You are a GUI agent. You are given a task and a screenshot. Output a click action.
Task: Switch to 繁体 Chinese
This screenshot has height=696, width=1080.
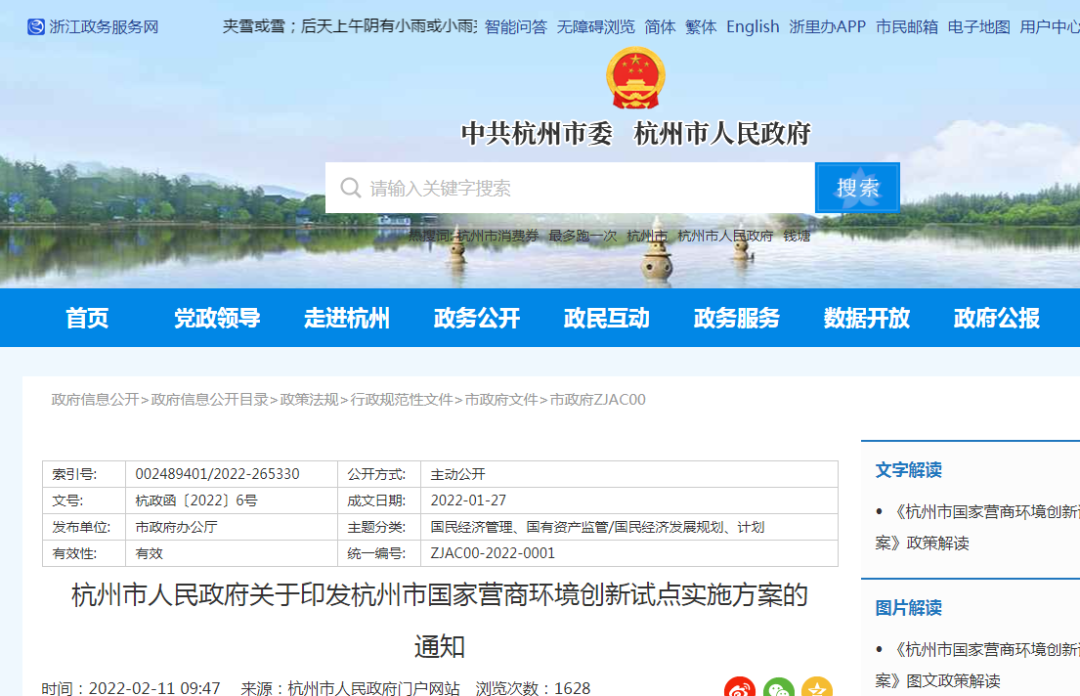click(x=700, y=27)
